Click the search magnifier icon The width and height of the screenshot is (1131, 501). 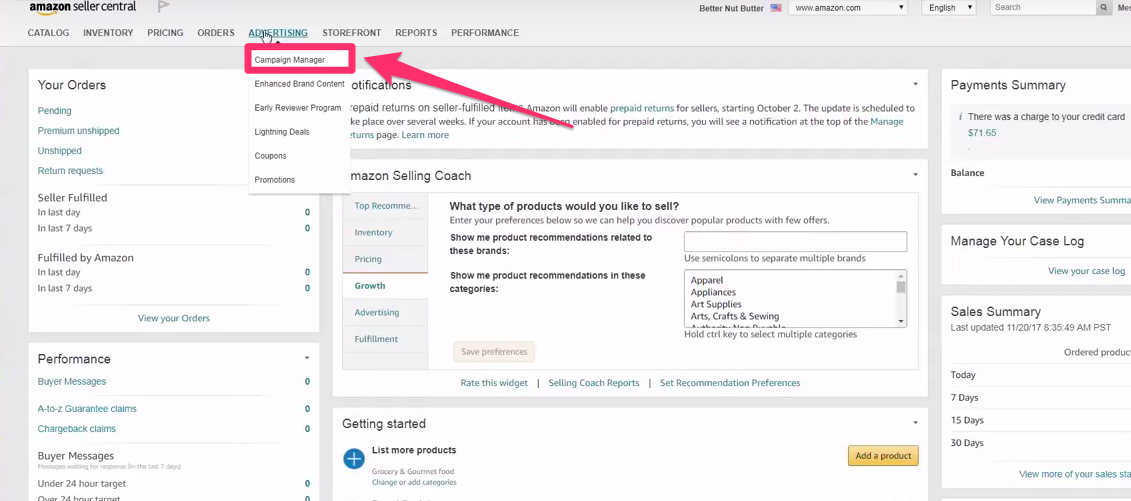1104,8
